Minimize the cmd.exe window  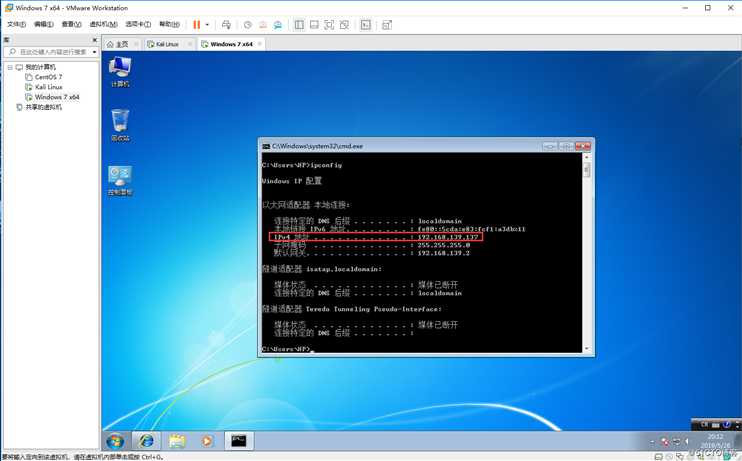[x=549, y=146]
